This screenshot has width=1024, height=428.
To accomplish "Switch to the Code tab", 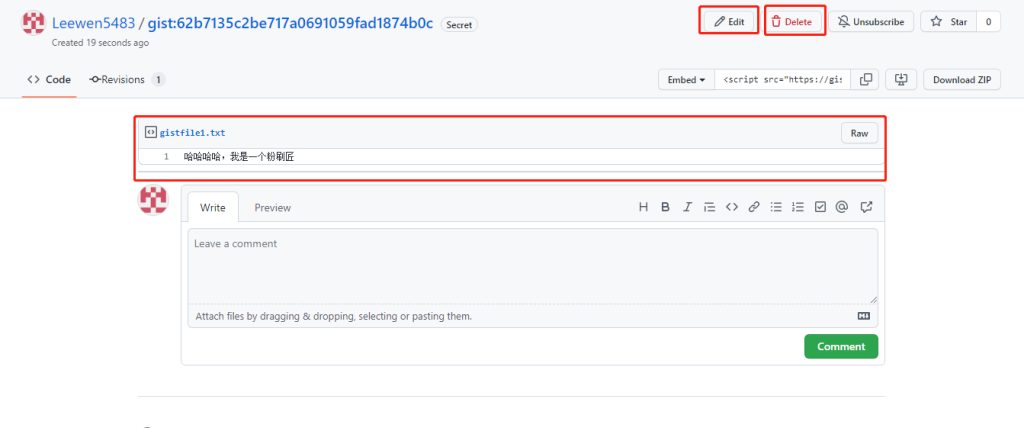I will coord(49,80).
